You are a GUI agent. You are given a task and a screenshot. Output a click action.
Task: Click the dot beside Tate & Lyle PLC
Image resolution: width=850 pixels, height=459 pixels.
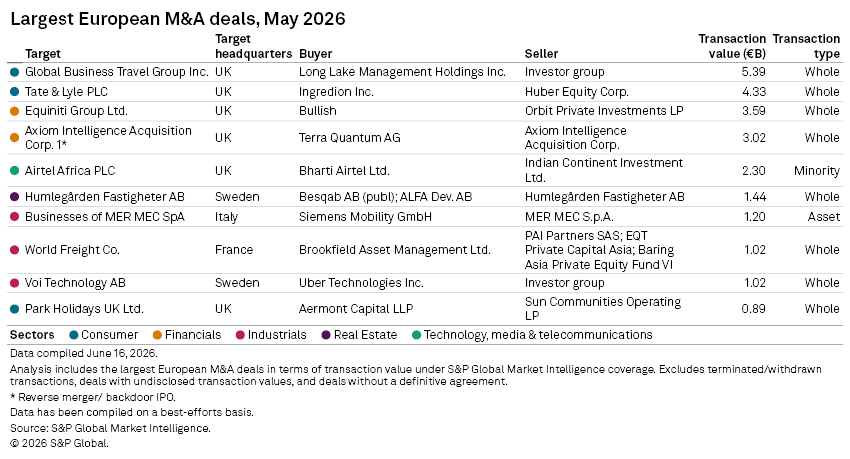[15, 92]
